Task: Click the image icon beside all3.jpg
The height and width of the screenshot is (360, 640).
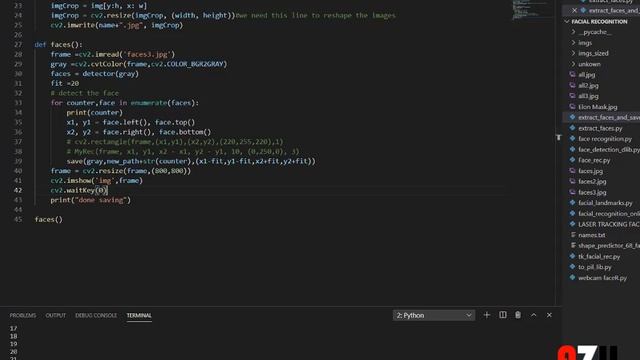Action: [572, 96]
